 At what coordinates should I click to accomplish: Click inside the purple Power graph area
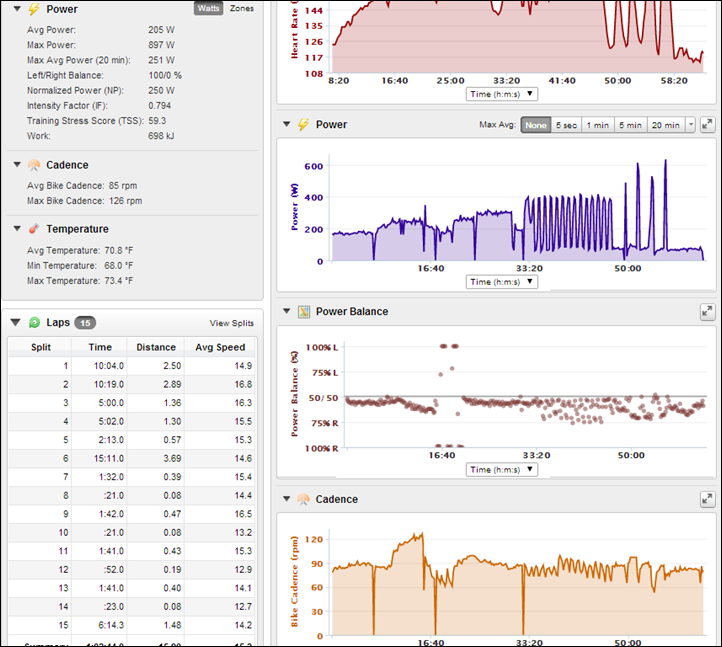518,207
